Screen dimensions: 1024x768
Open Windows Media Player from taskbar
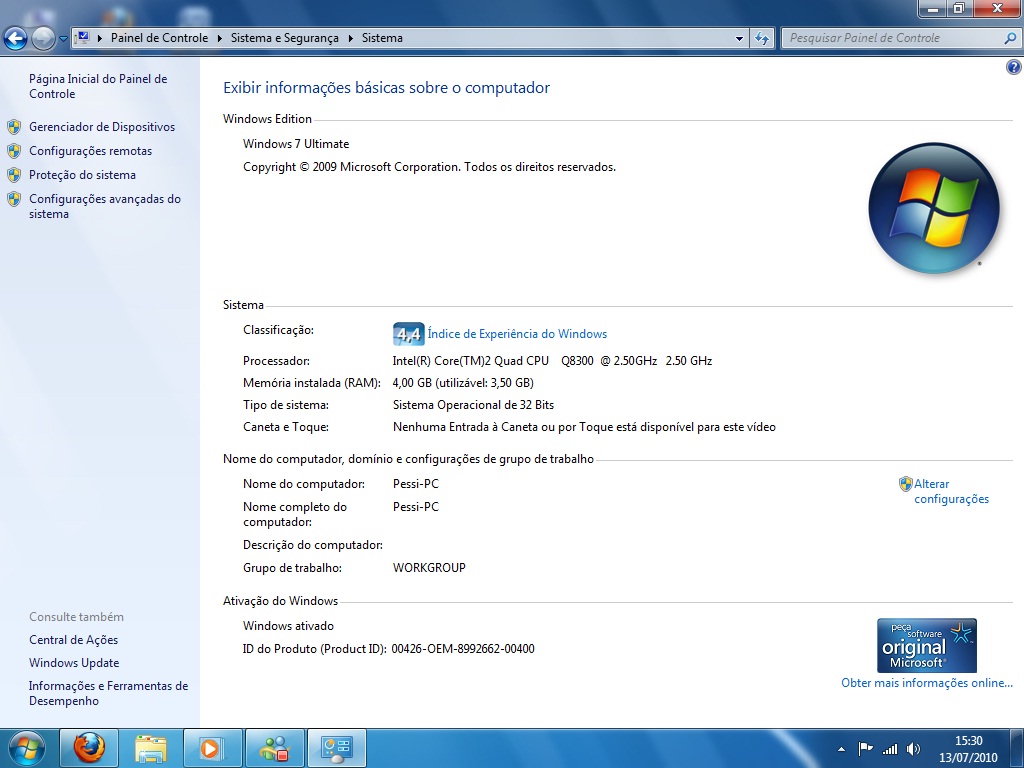(x=212, y=748)
